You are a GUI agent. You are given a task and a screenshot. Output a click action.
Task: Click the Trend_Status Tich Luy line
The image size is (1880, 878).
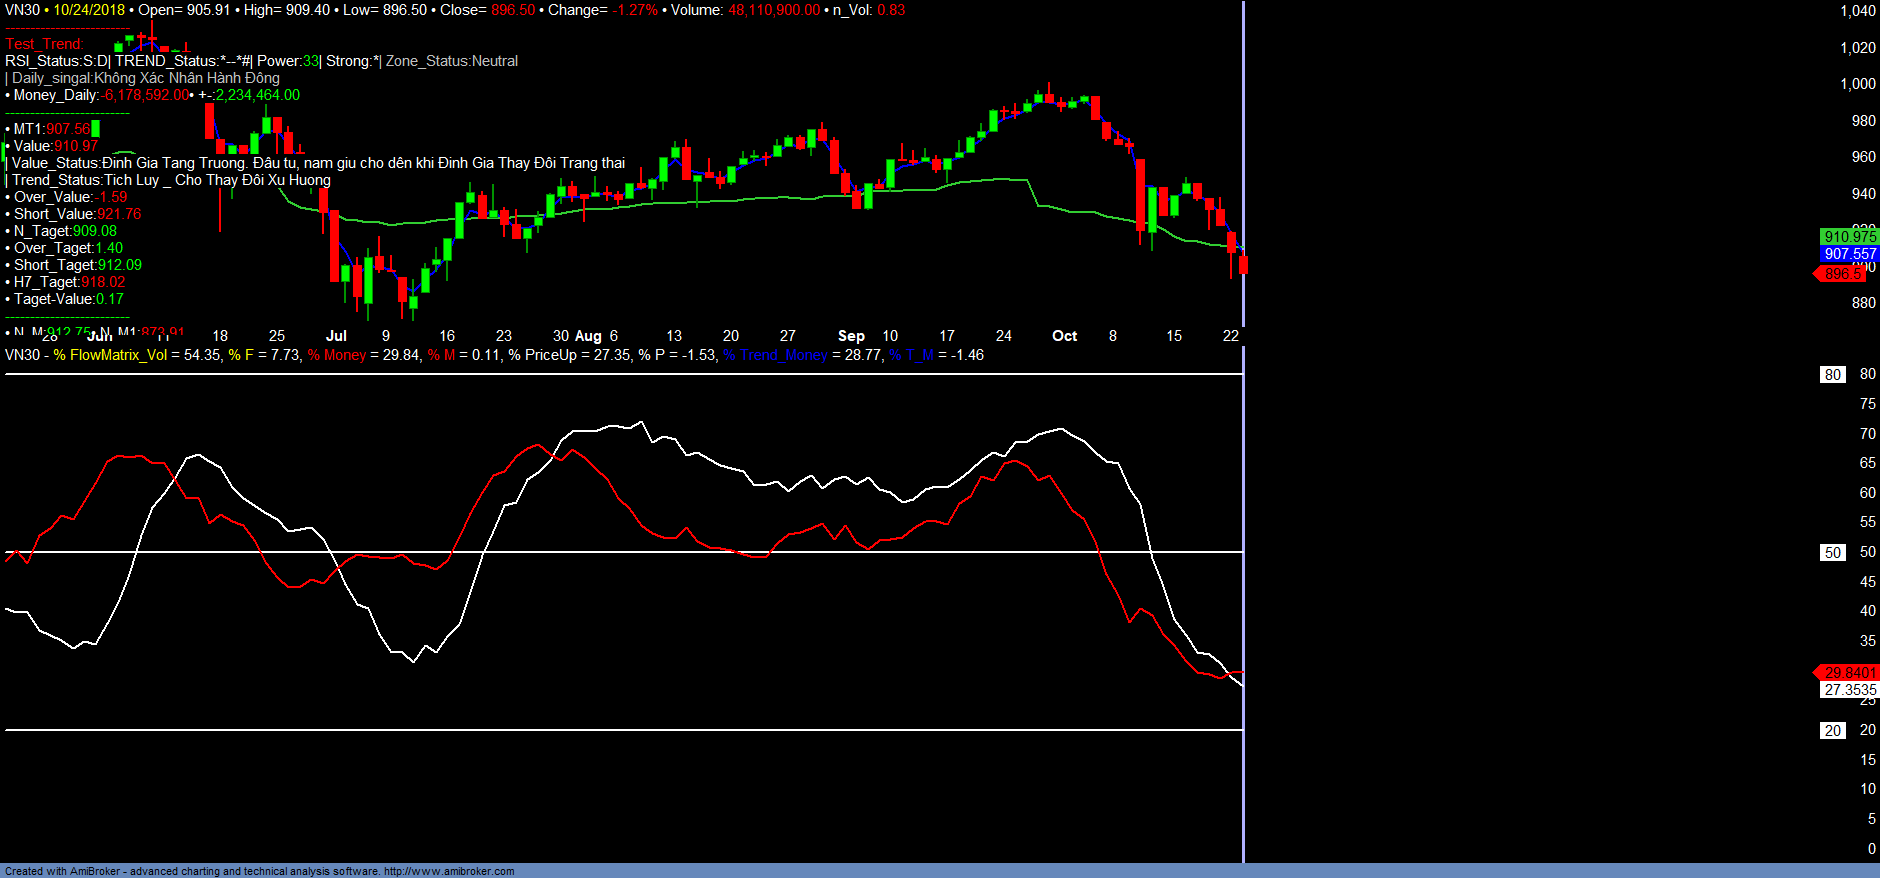point(170,180)
